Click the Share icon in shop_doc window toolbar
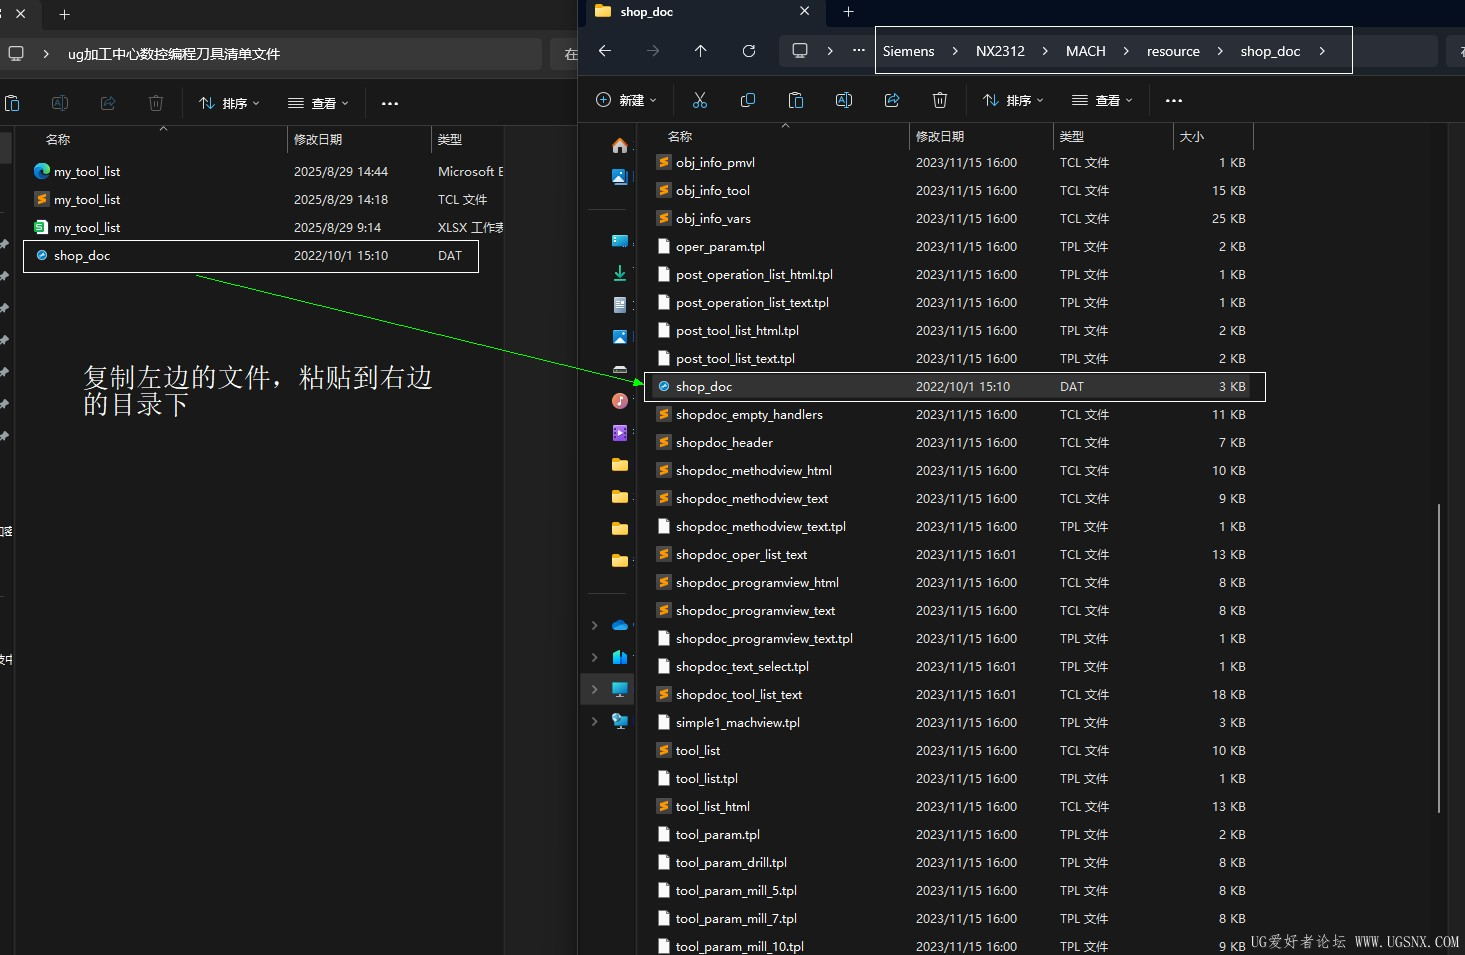This screenshot has width=1465, height=955. pyautogui.click(x=892, y=100)
